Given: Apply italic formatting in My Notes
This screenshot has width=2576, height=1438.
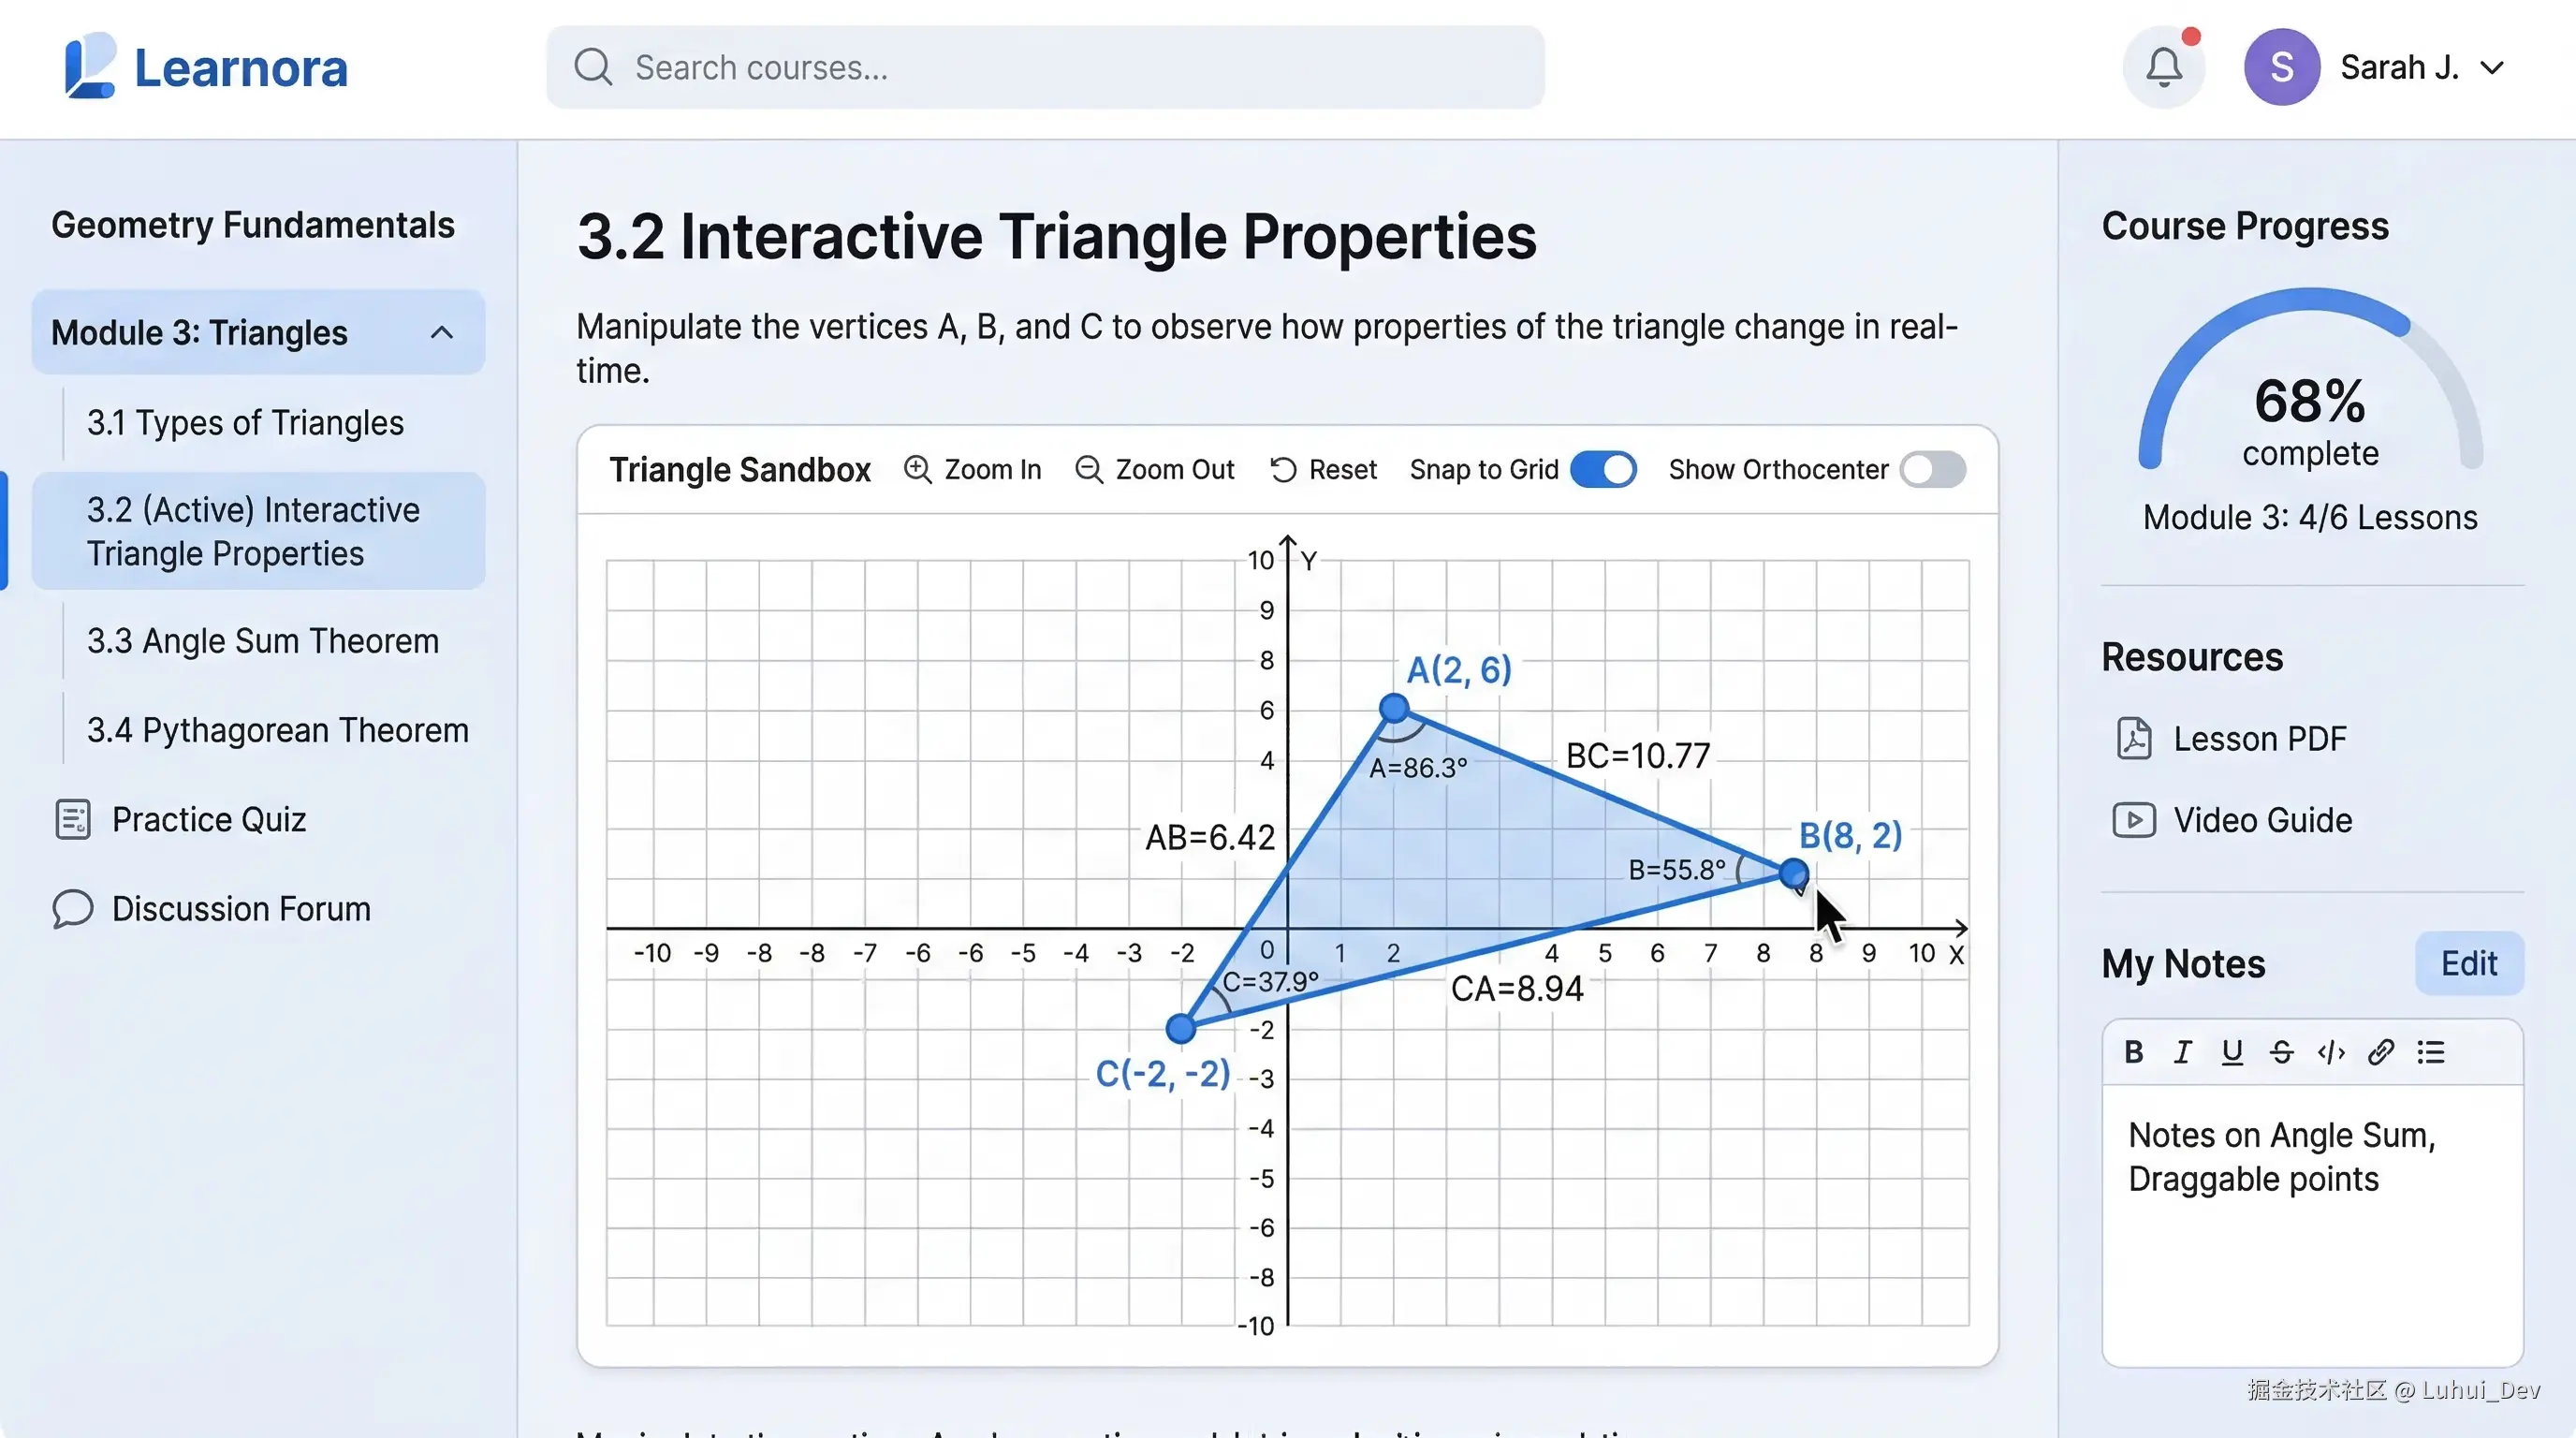Looking at the screenshot, I should click(x=2182, y=1052).
